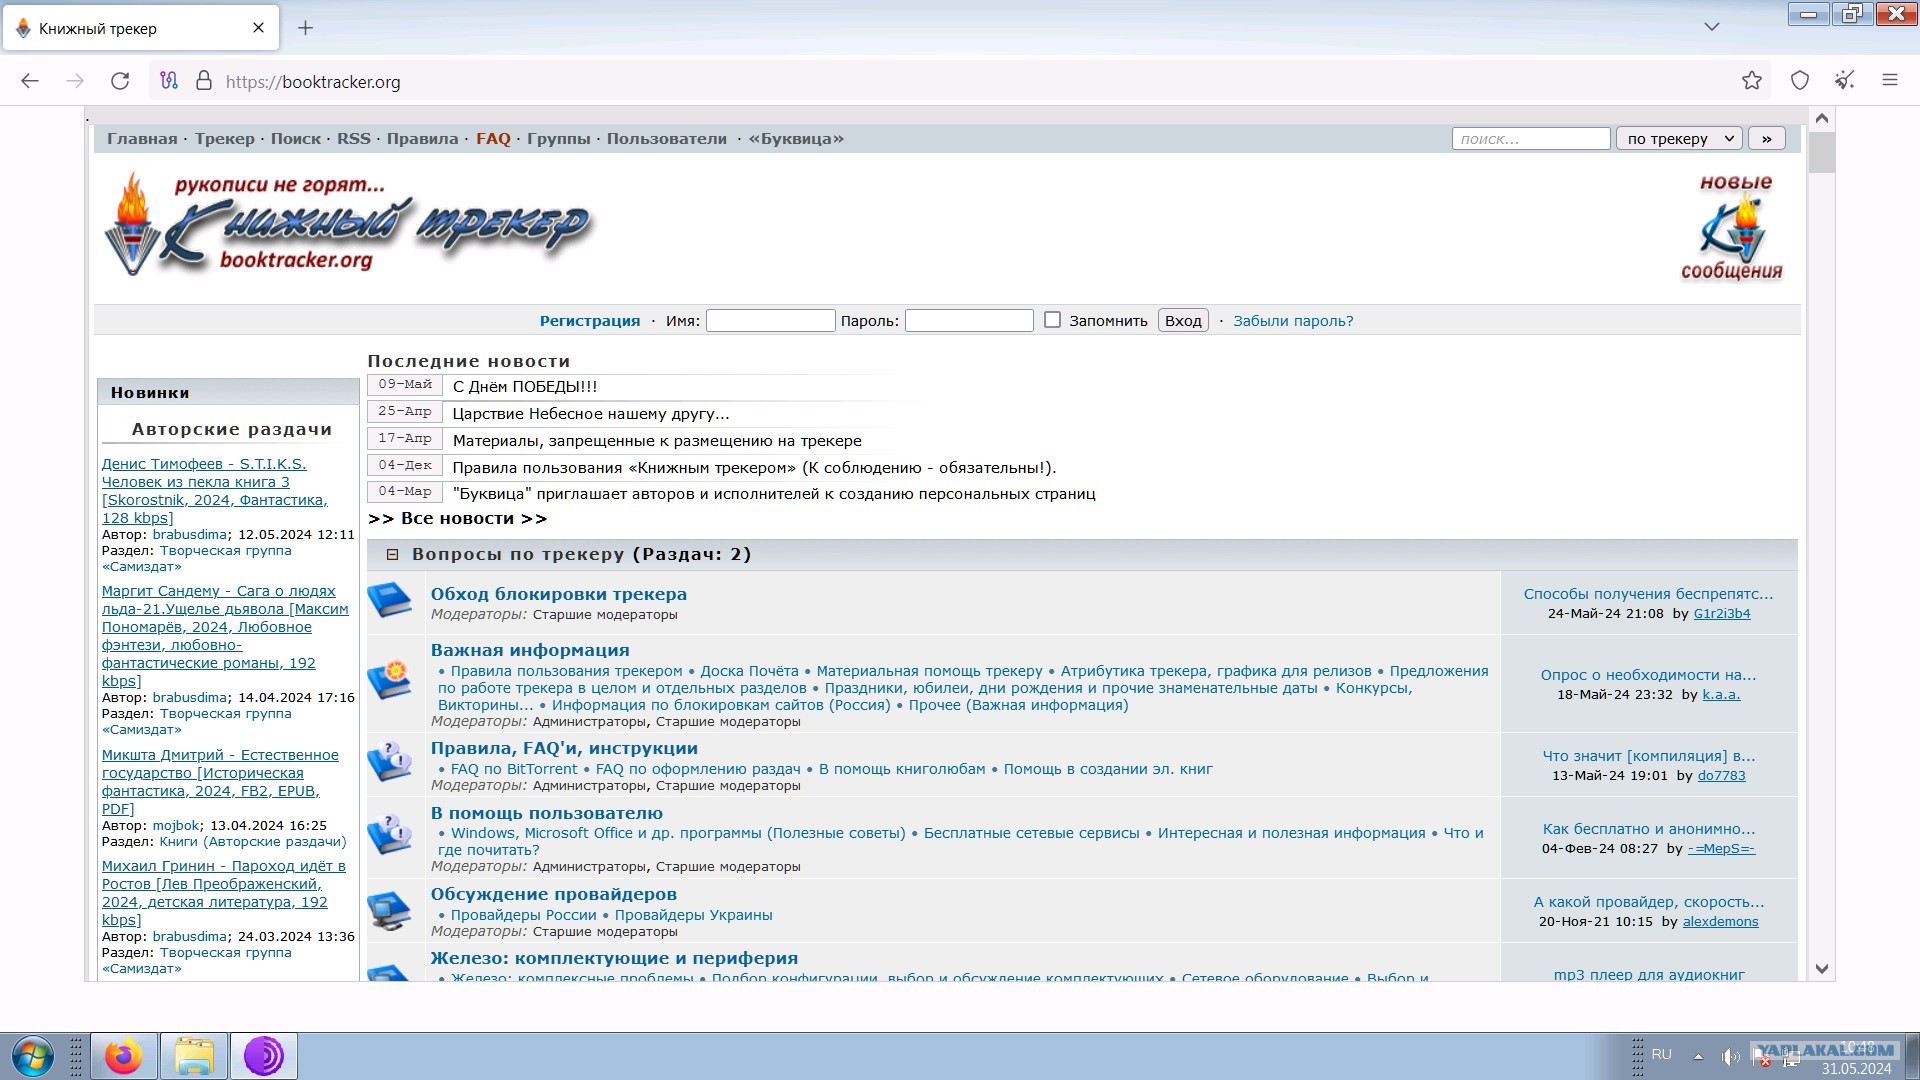This screenshot has width=1920, height=1080.
Task: Open >> Все новости >> link
Action: click(x=457, y=518)
